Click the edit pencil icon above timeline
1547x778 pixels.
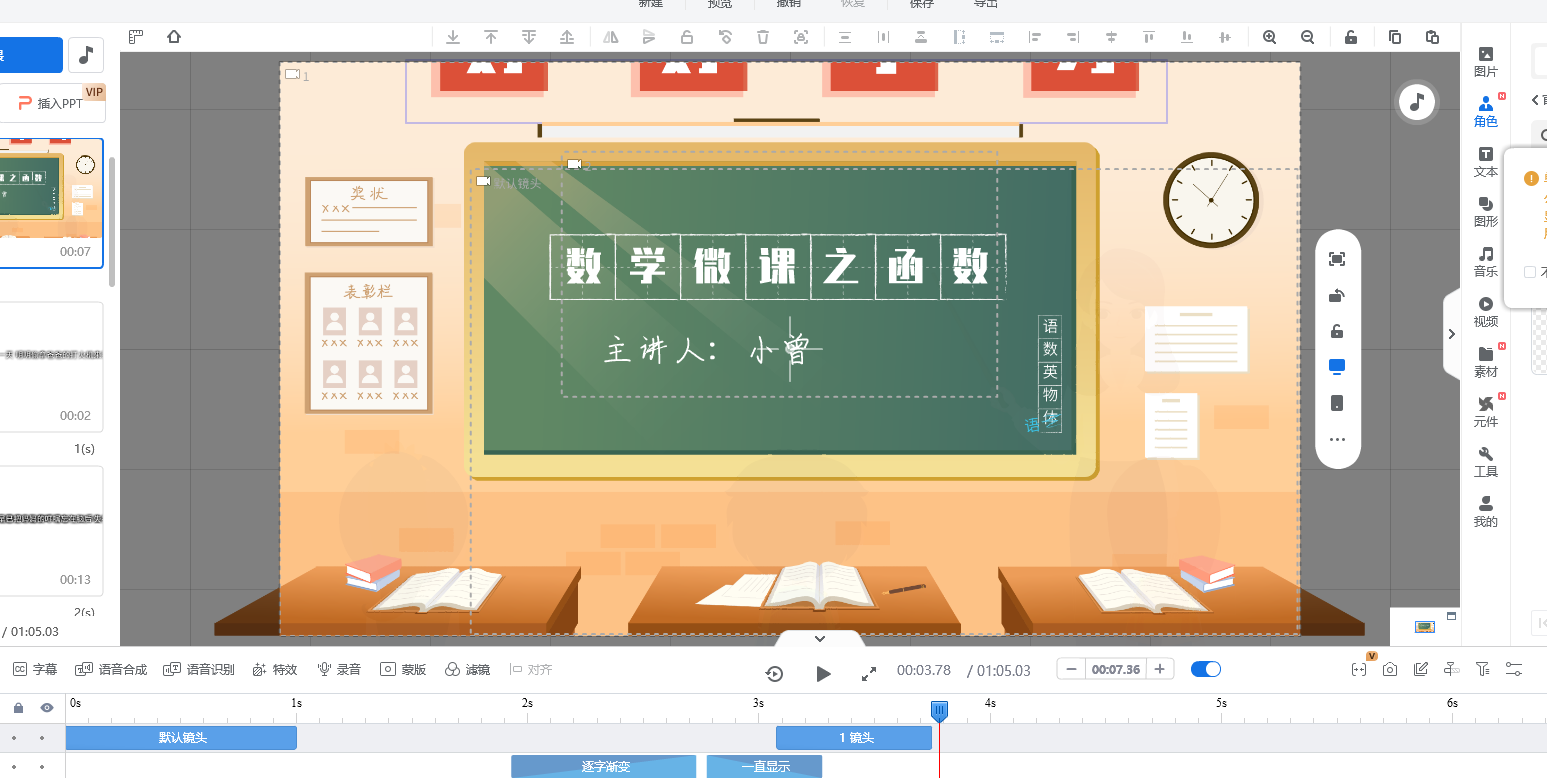point(1421,669)
